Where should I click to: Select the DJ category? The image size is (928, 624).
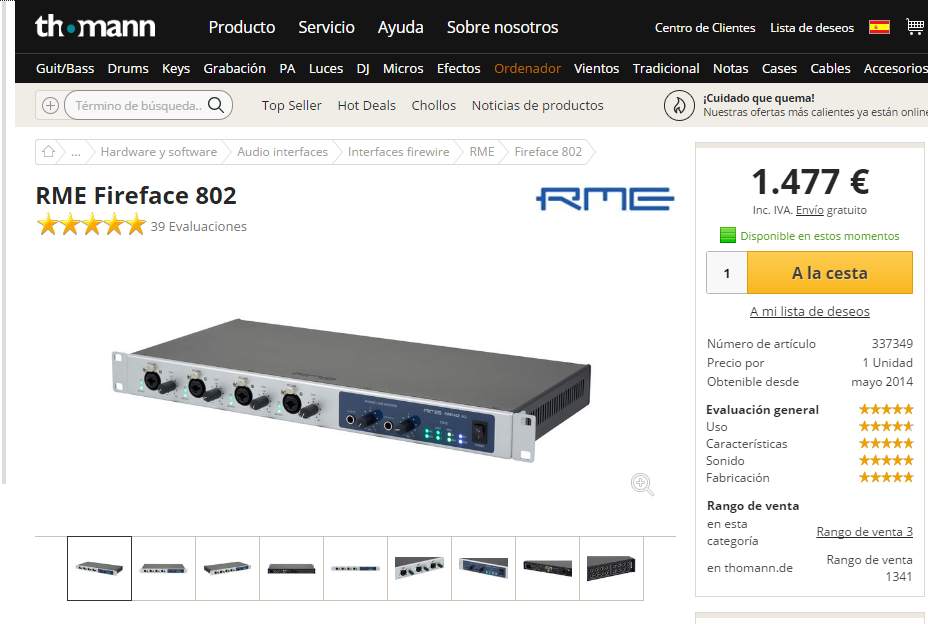pos(363,69)
